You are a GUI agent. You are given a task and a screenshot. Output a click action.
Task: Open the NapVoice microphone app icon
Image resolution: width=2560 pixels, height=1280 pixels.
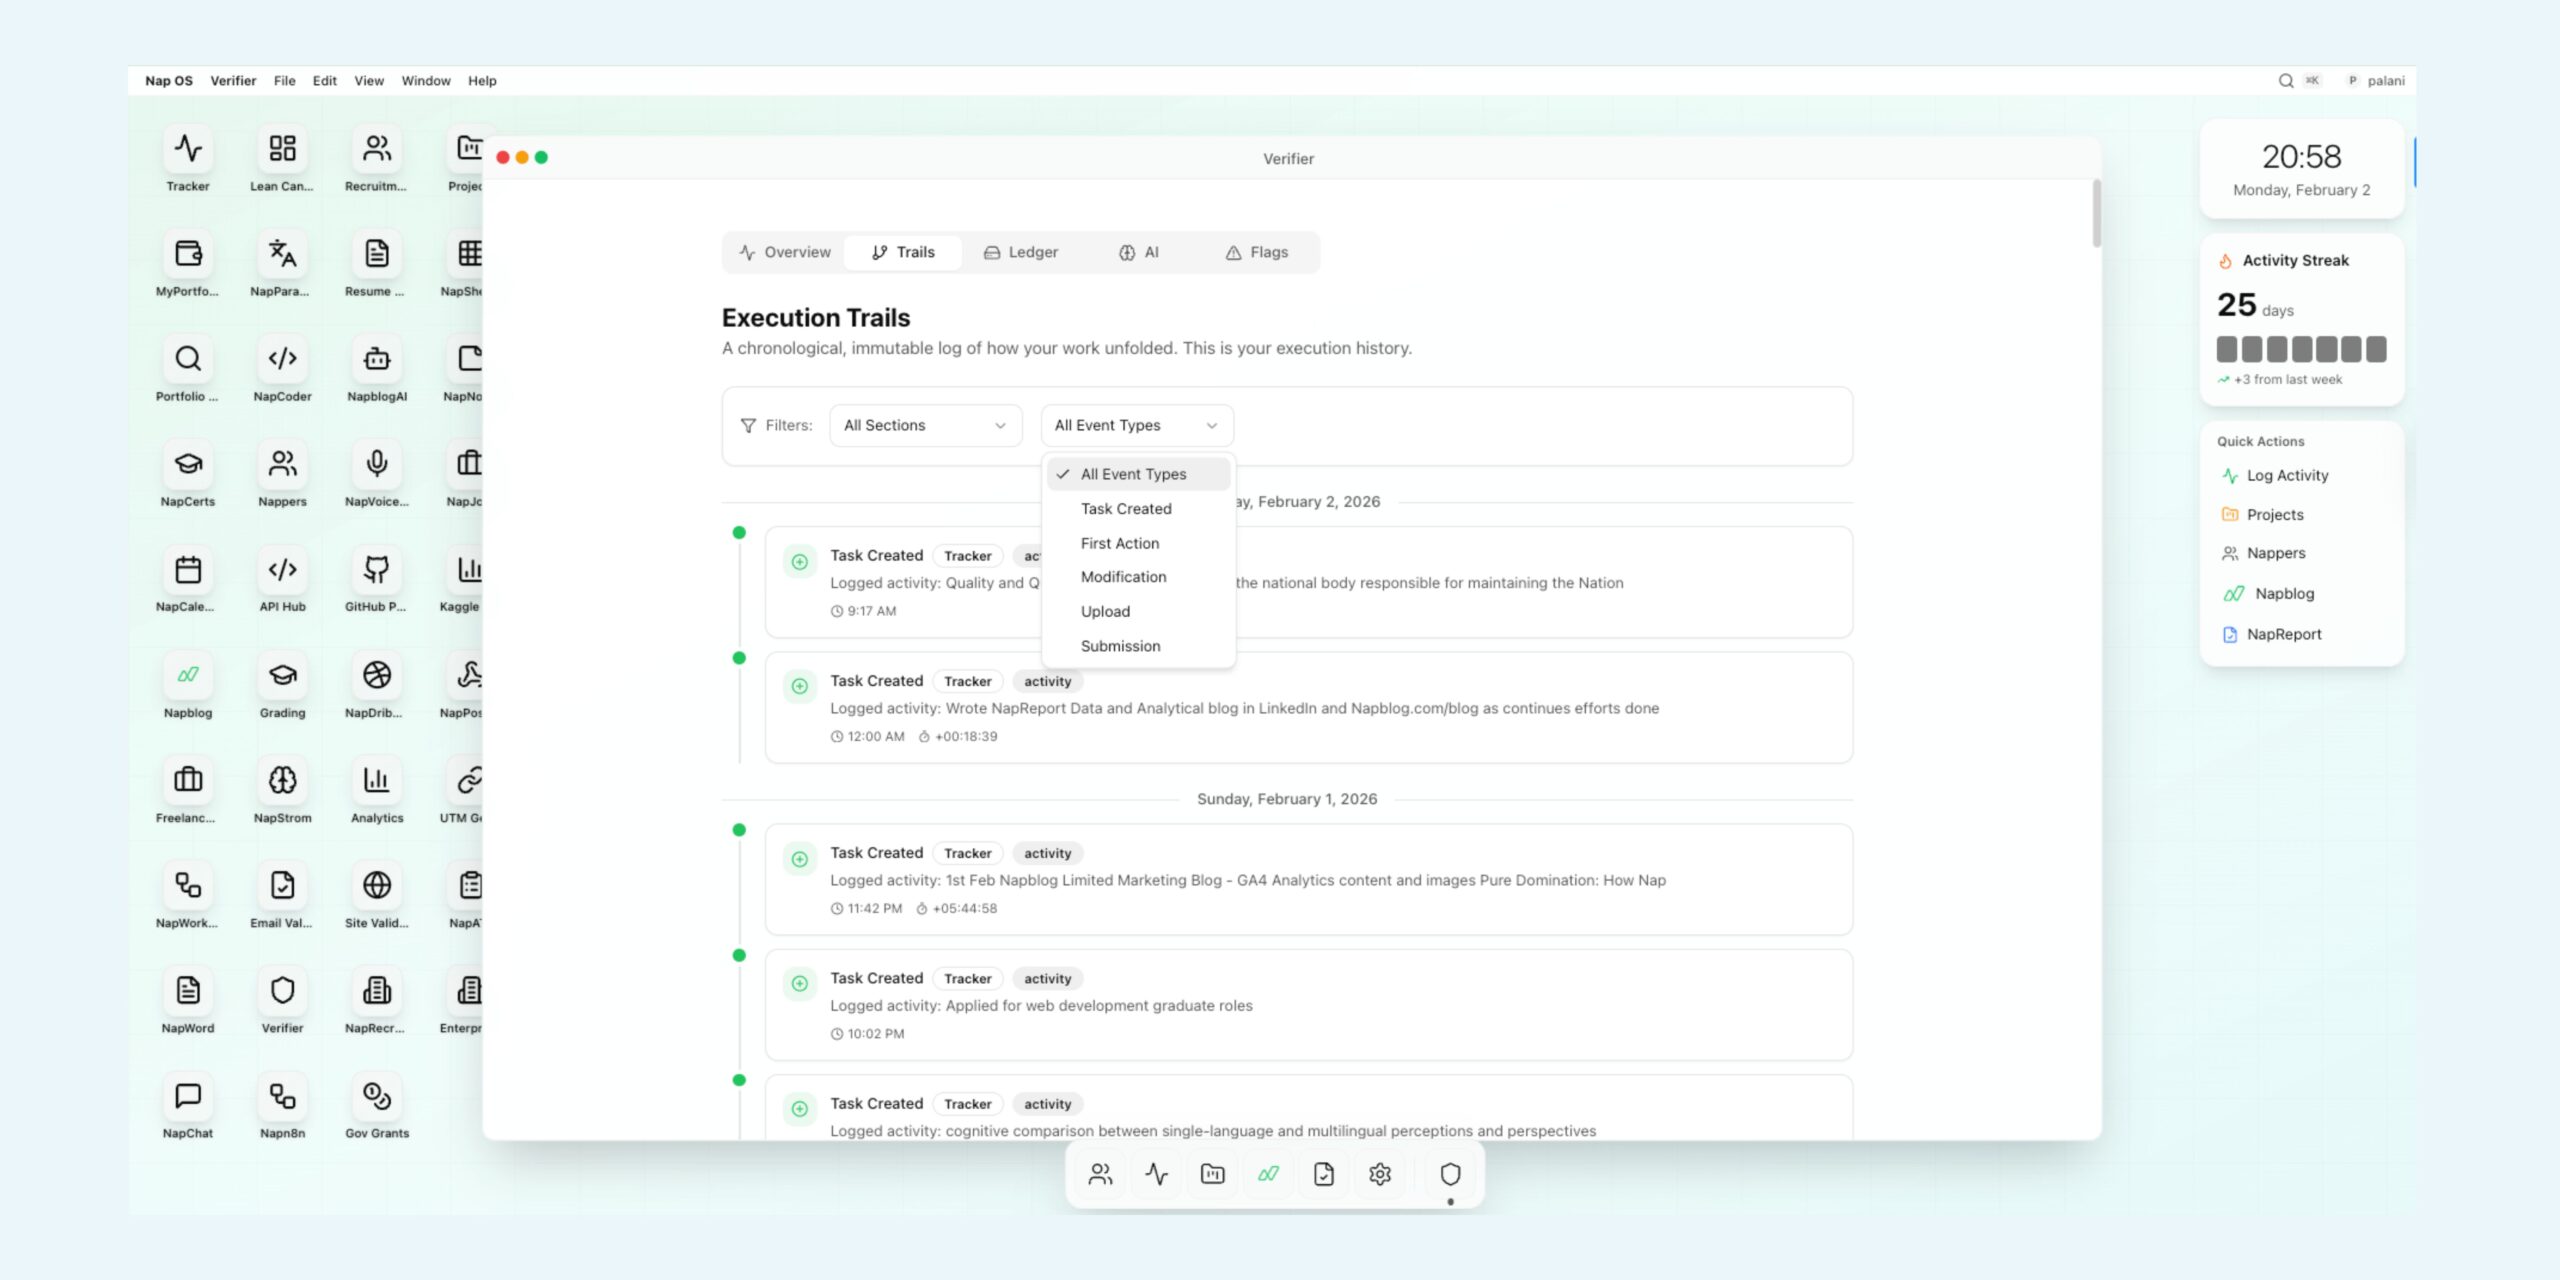375,463
